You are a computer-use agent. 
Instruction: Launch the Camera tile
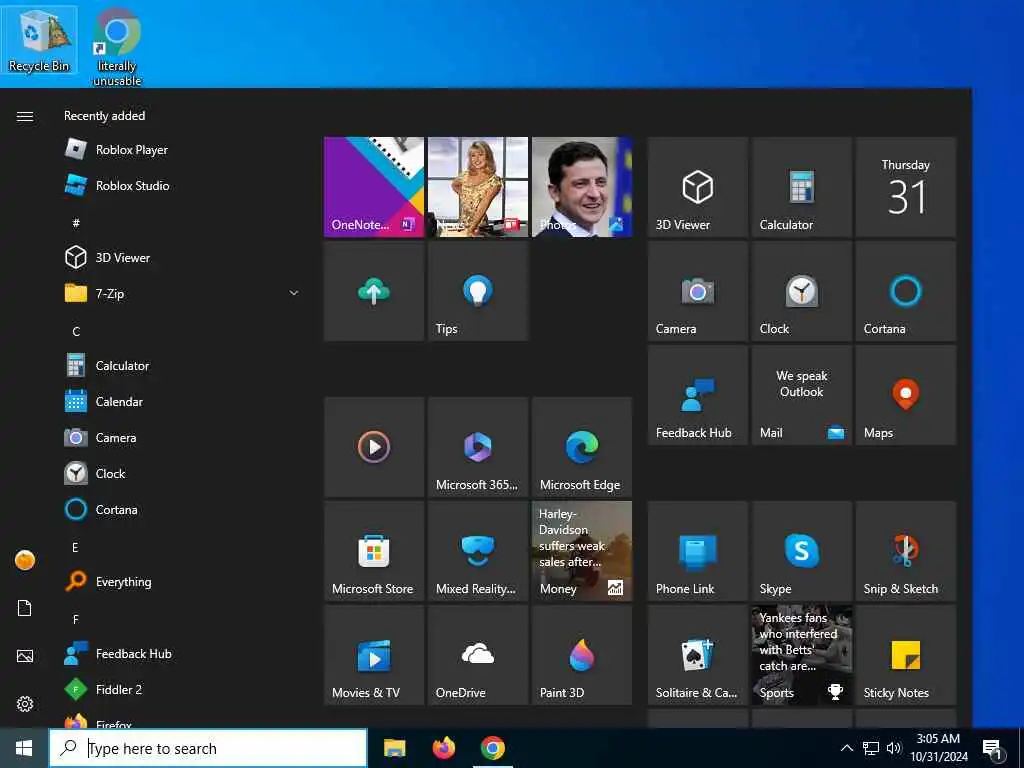point(697,291)
